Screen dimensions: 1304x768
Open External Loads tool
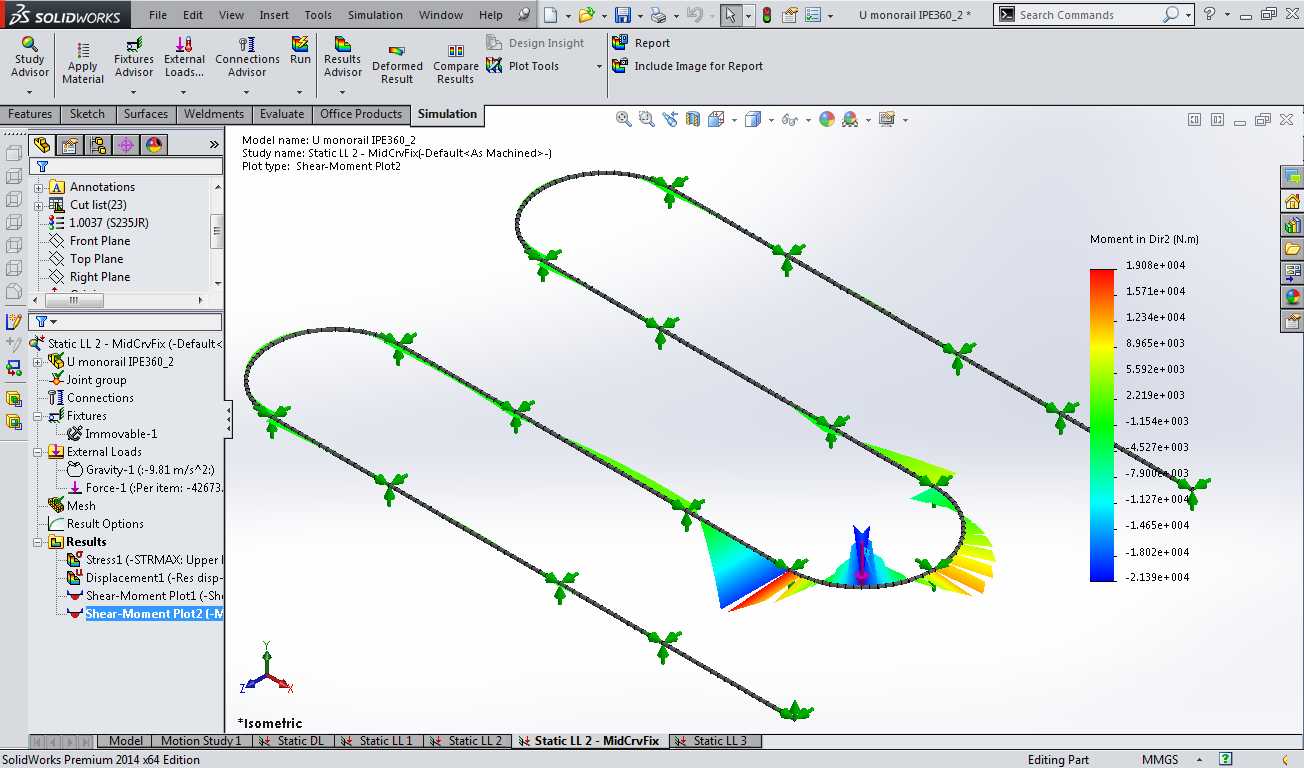[184, 58]
